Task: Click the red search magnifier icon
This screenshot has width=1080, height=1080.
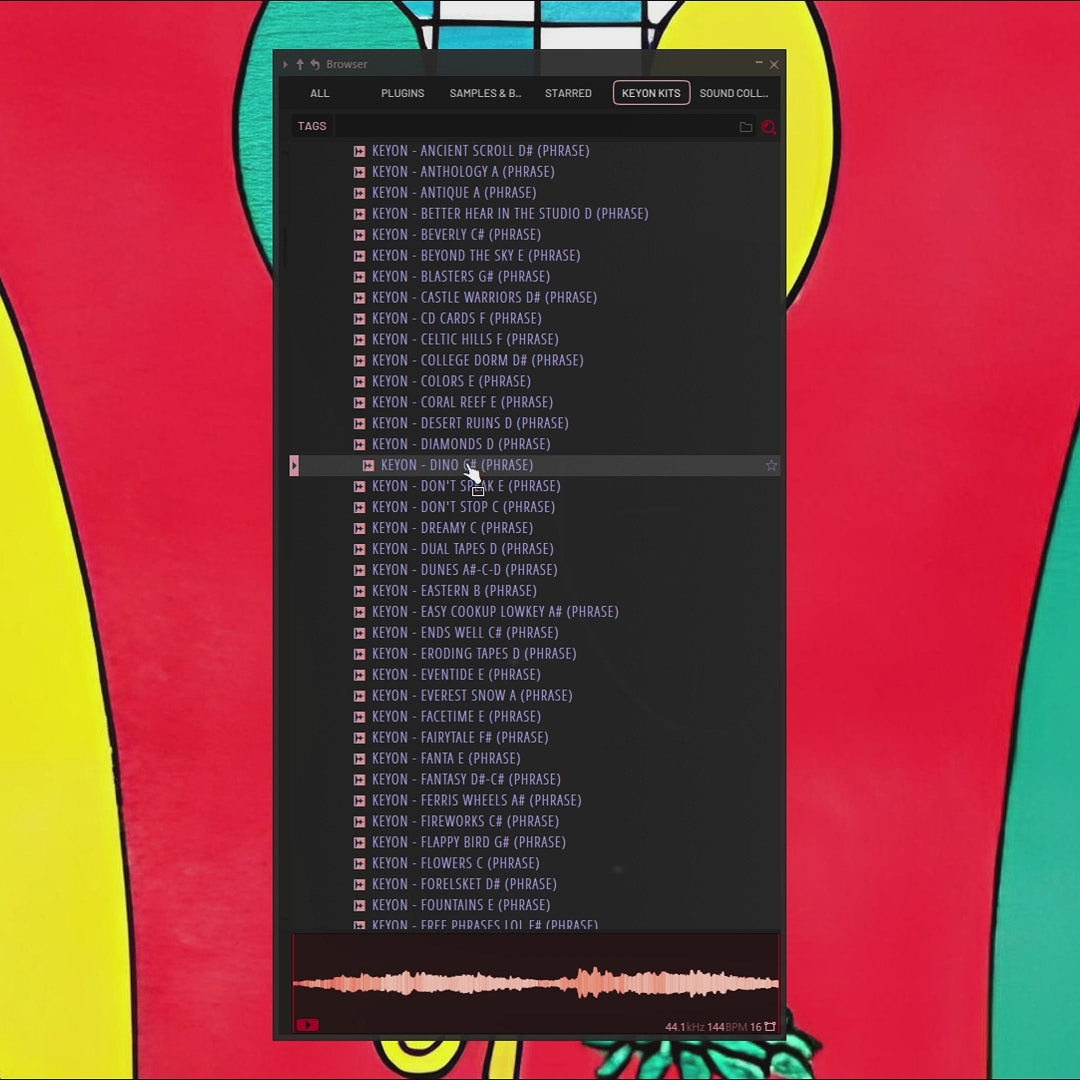Action: [x=768, y=127]
